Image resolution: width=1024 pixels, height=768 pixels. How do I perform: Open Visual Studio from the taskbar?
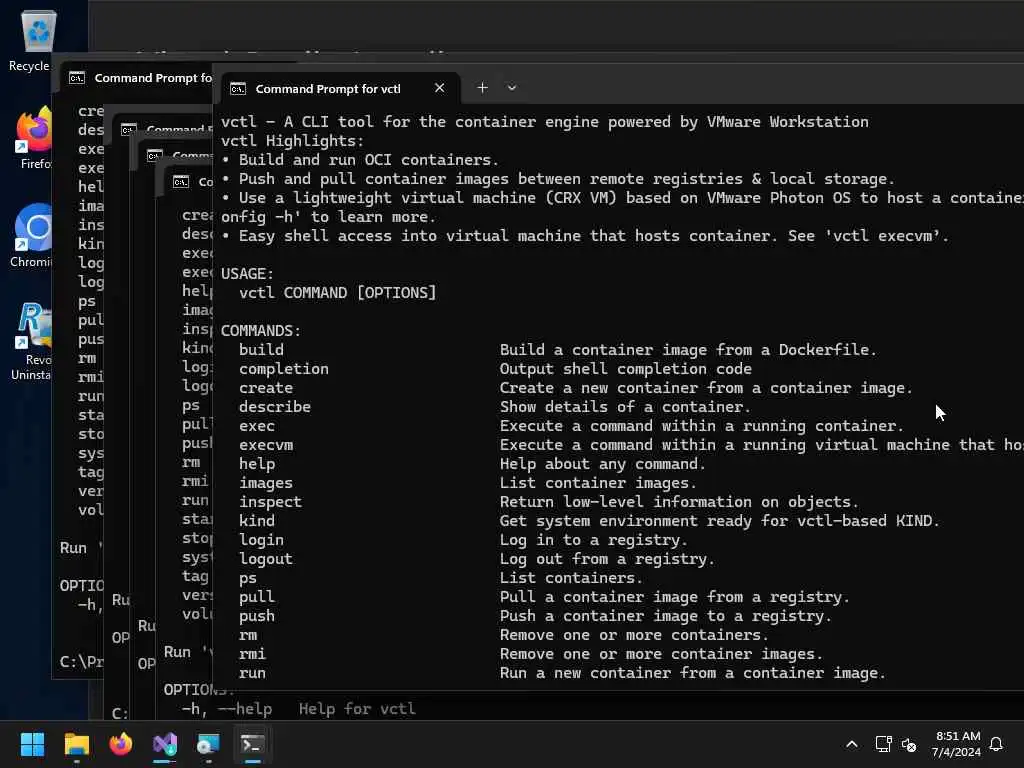coord(165,744)
